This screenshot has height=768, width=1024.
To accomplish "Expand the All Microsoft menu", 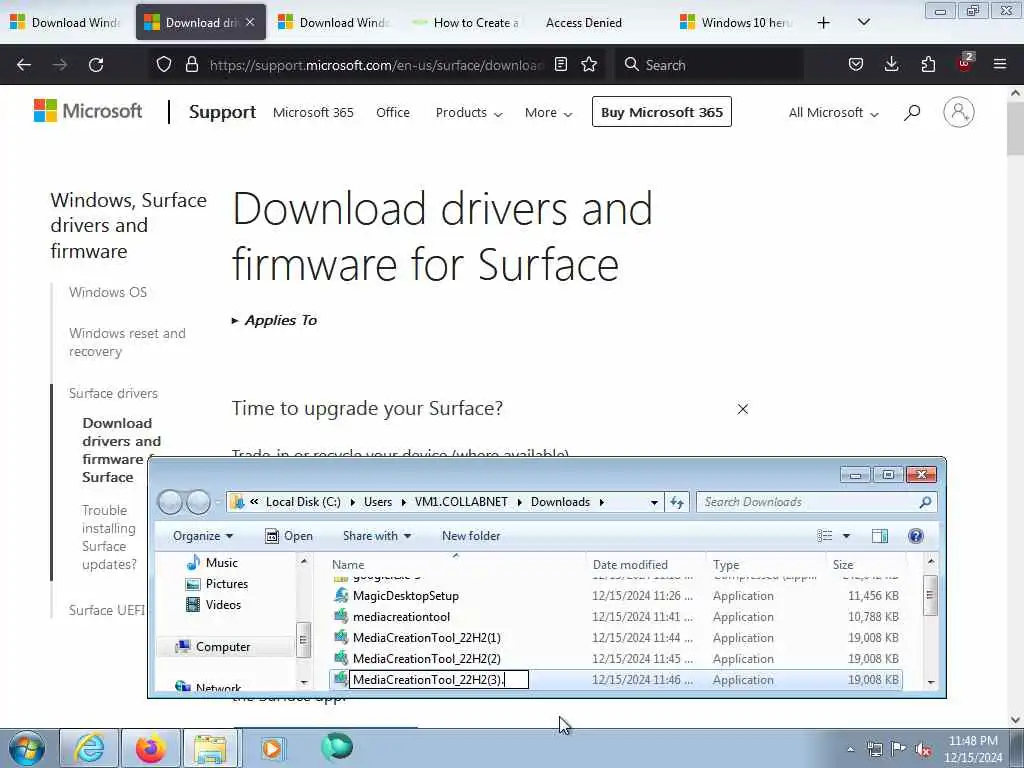I will (x=833, y=112).
